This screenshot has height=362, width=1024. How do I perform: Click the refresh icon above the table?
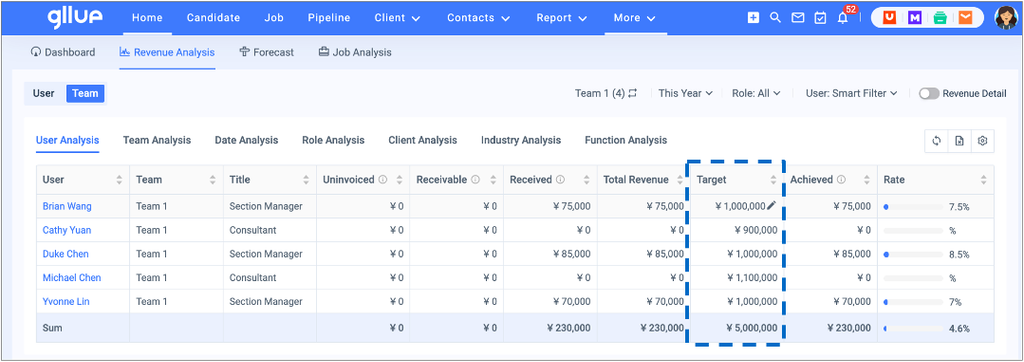coord(936,140)
